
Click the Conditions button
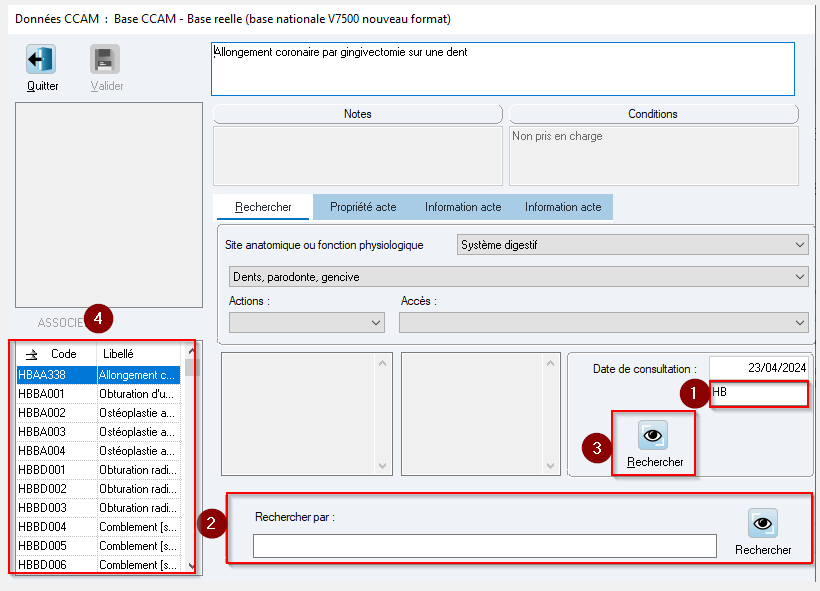click(654, 114)
